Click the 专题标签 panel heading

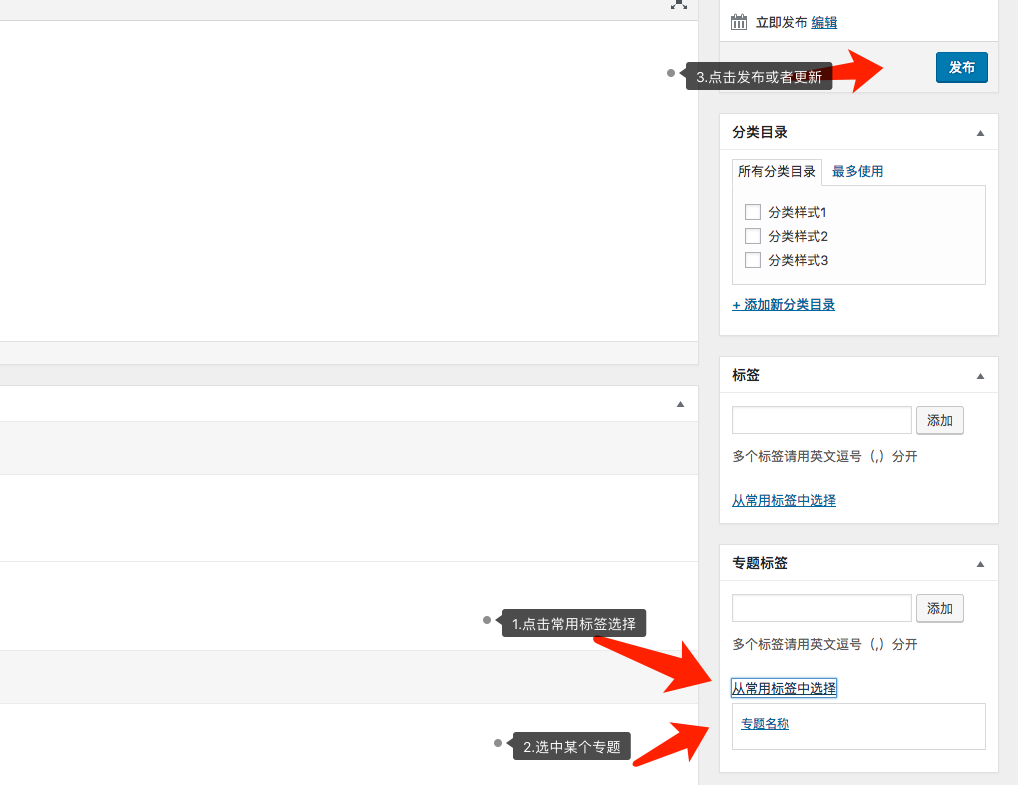[760, 563]
